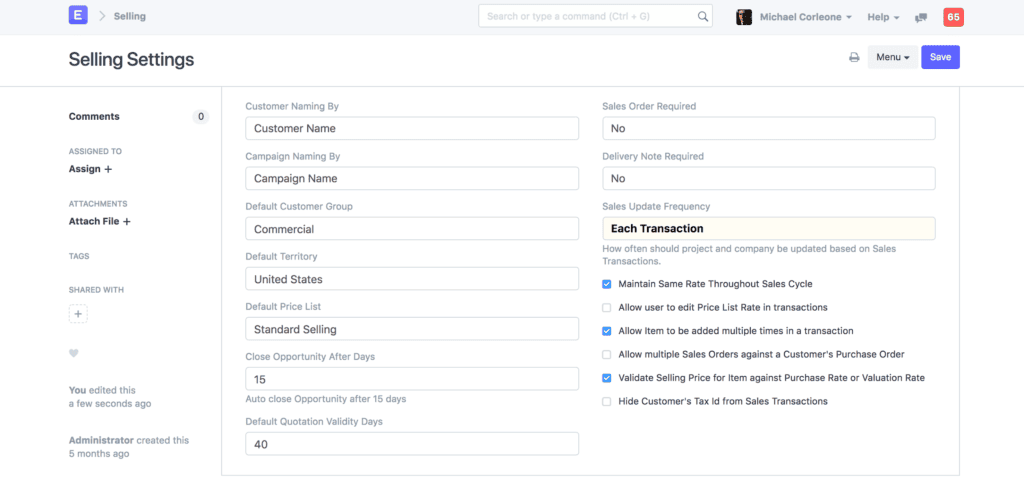Click the 'You edited this' text
The image size is (1024, 489).
tap(102, 390)
